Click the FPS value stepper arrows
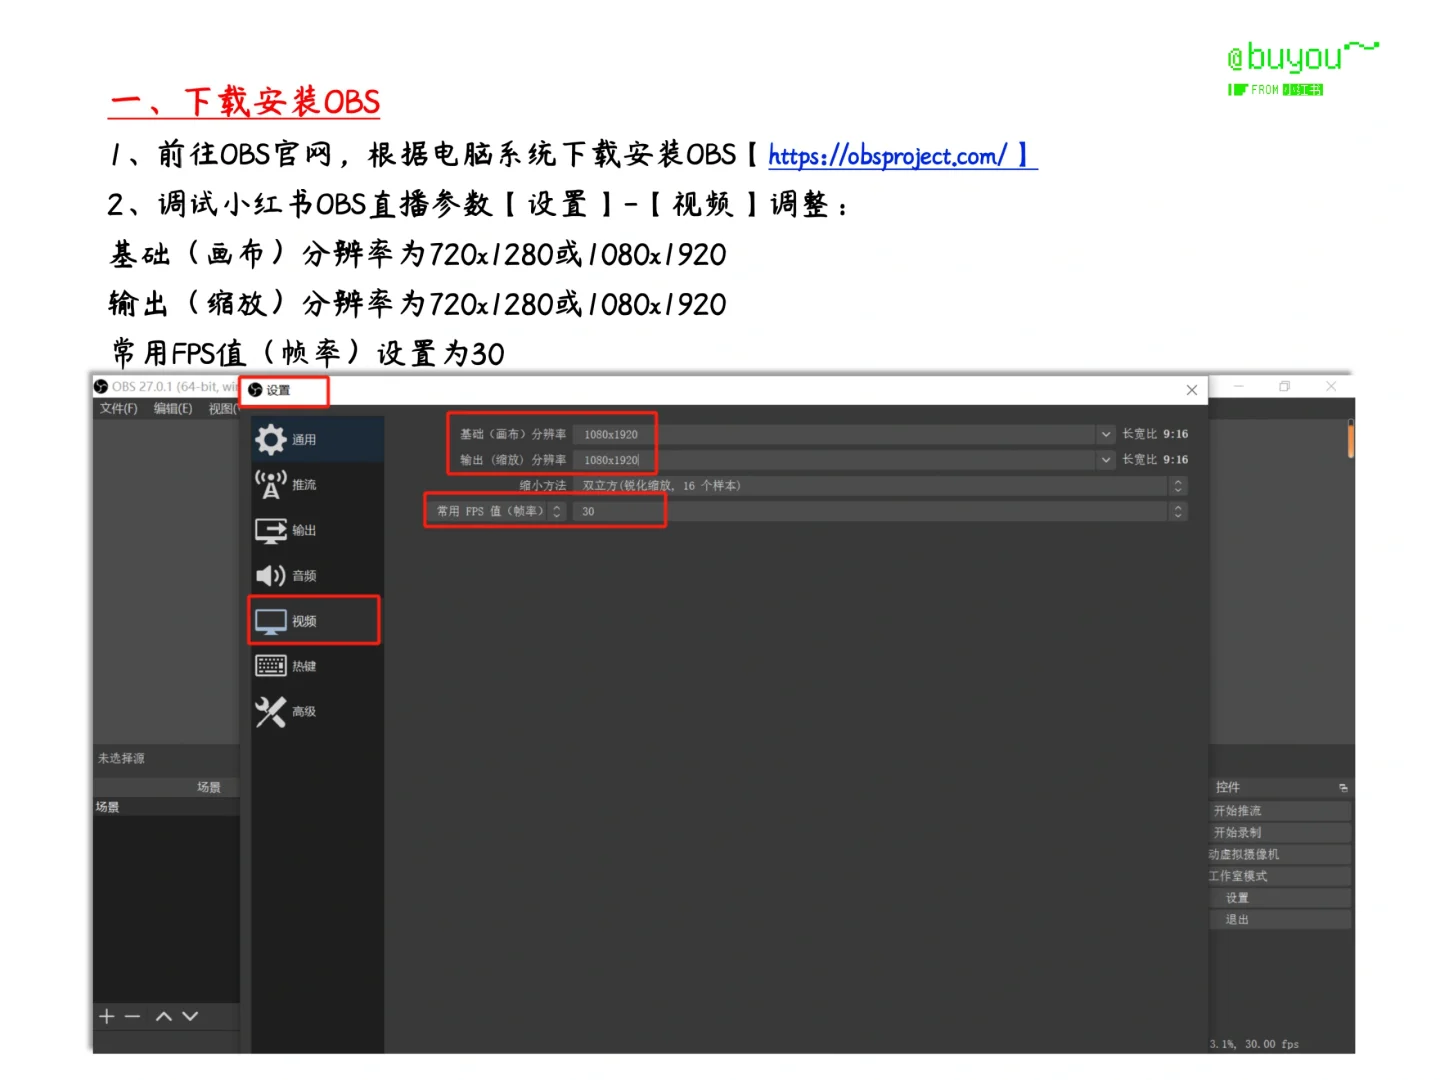This screenshot has width=1440, height=1080. (557, 511)
